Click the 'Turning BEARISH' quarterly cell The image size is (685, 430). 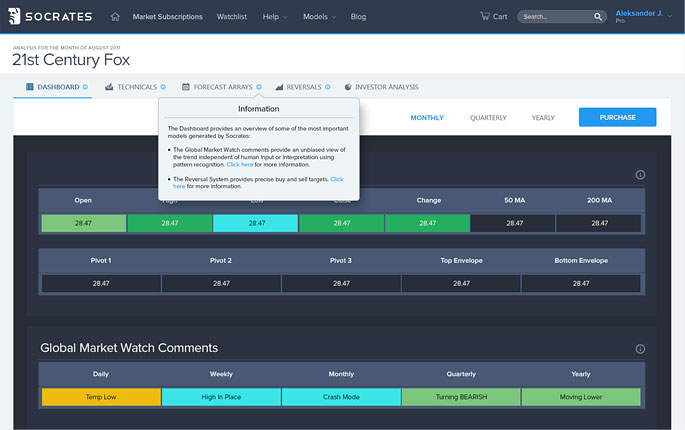tap(461, 397)
